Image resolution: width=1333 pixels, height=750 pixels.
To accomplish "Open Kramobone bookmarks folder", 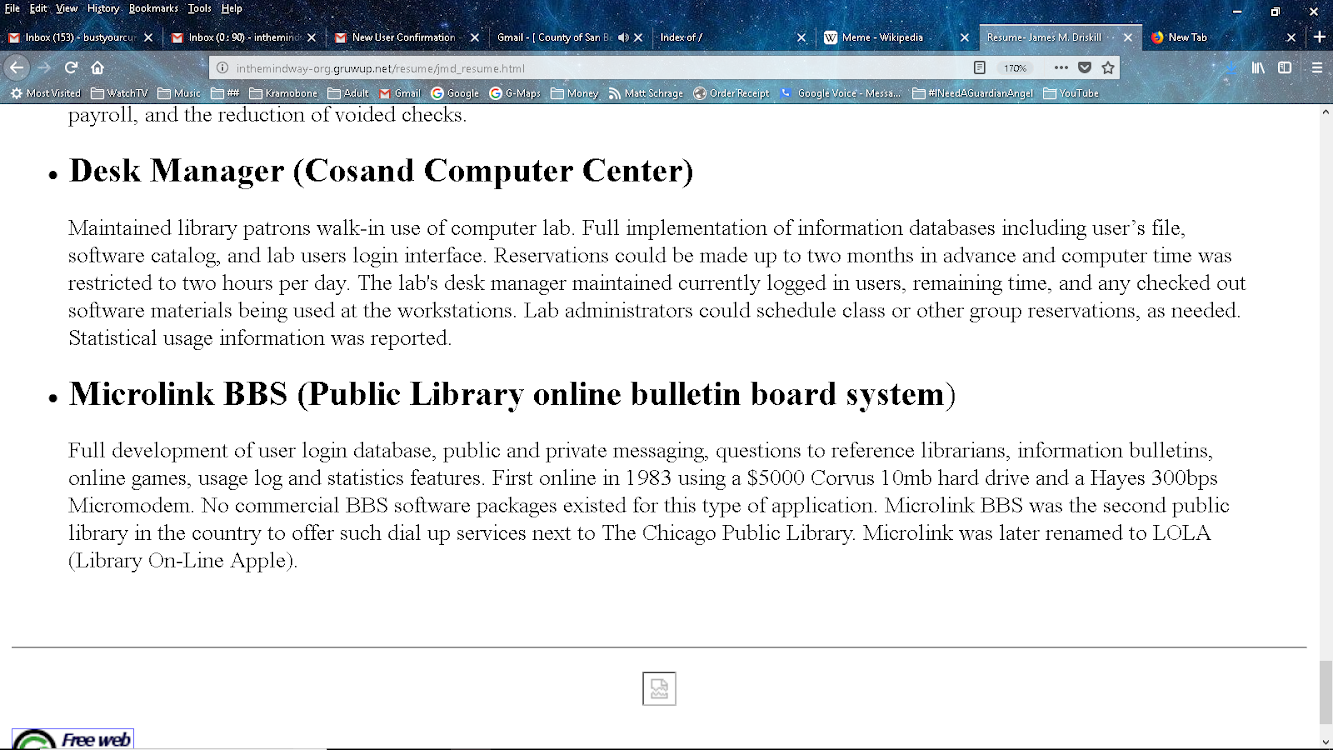I will [x=283, y=93].
